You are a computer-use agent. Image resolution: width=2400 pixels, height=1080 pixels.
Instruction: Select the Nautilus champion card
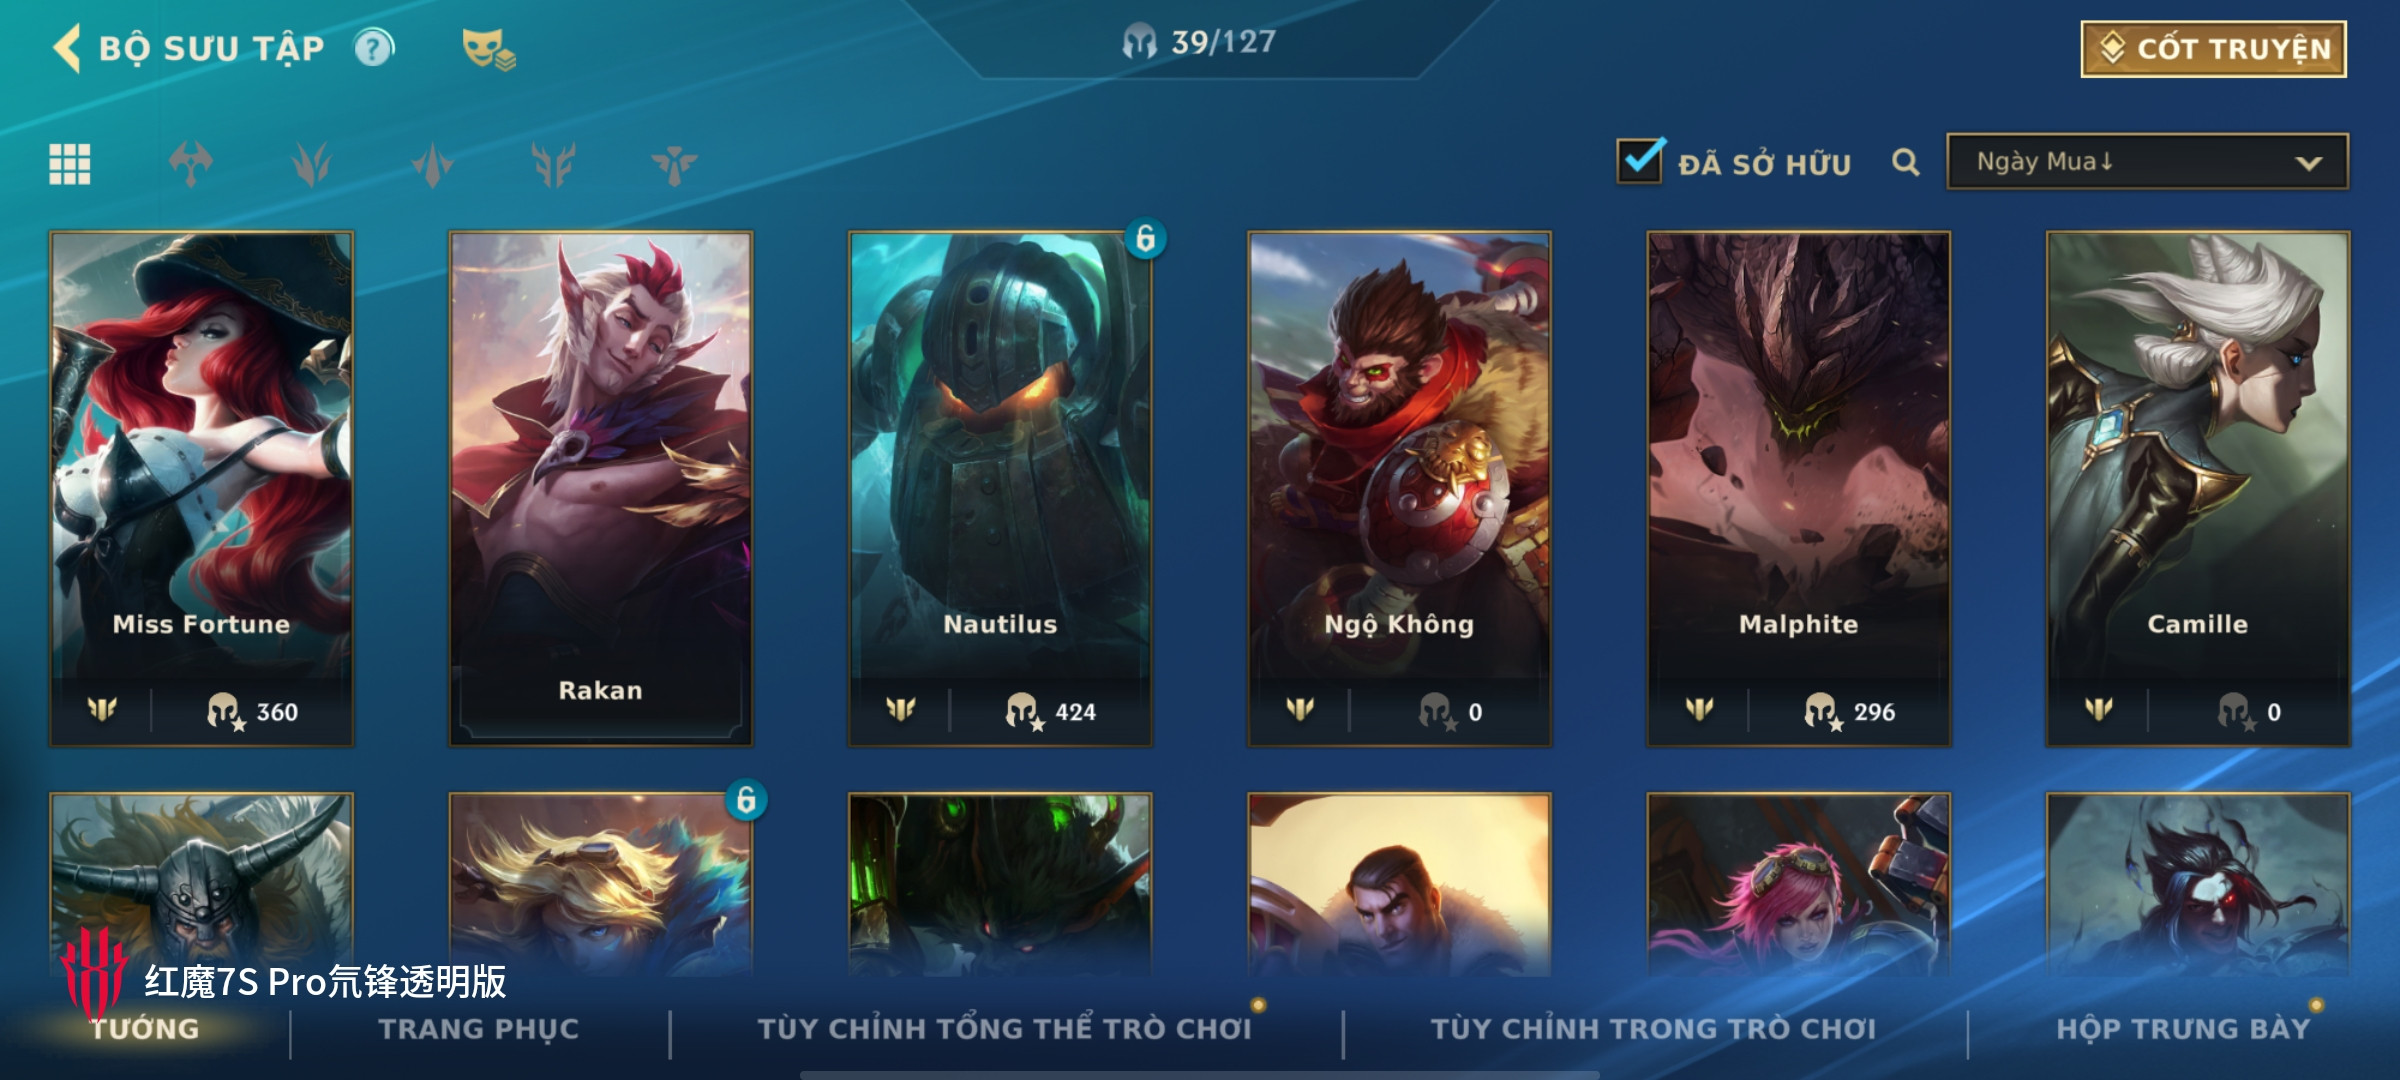coord(1000,488)
